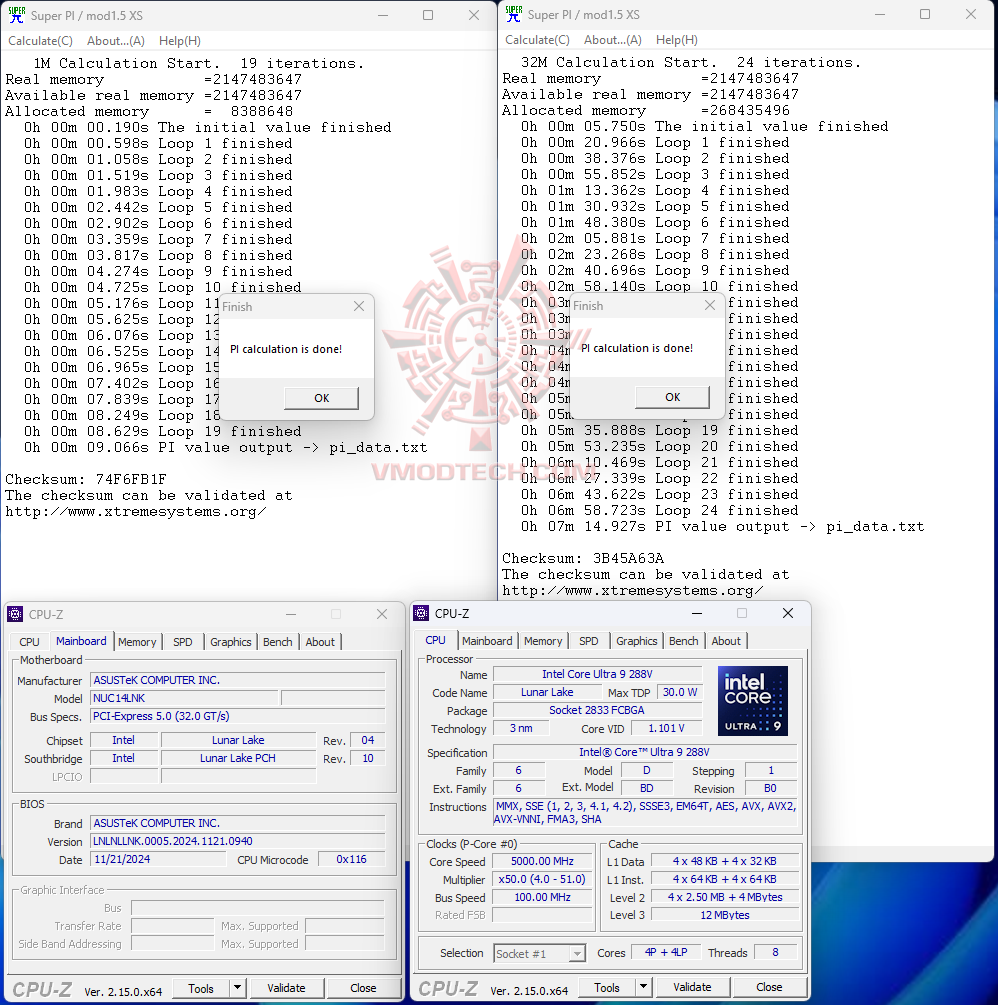Image resolution: width=998 pixels, height=1005 pixels.
Task: Click the Level 3 12 MBytes cache value
Action: tap(725, 915)
